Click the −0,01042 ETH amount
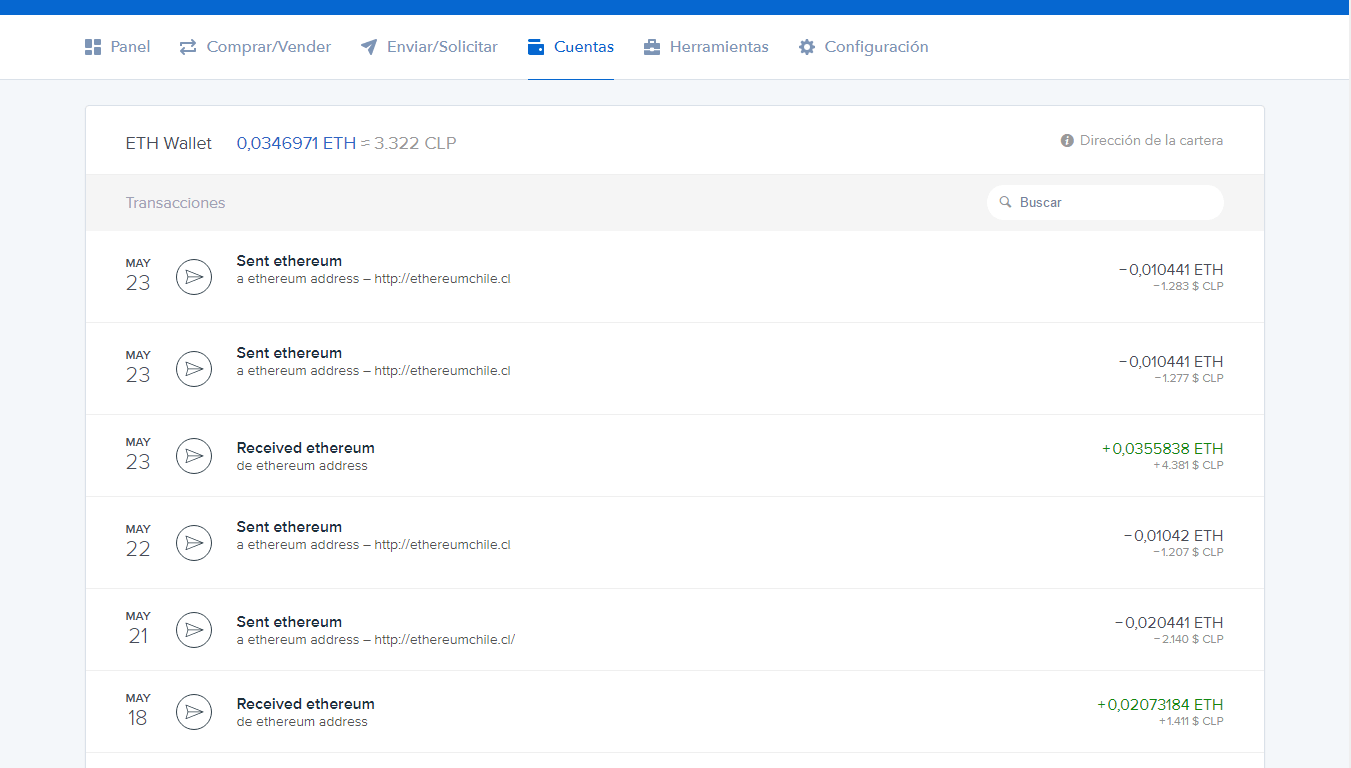 (1173, 535)
